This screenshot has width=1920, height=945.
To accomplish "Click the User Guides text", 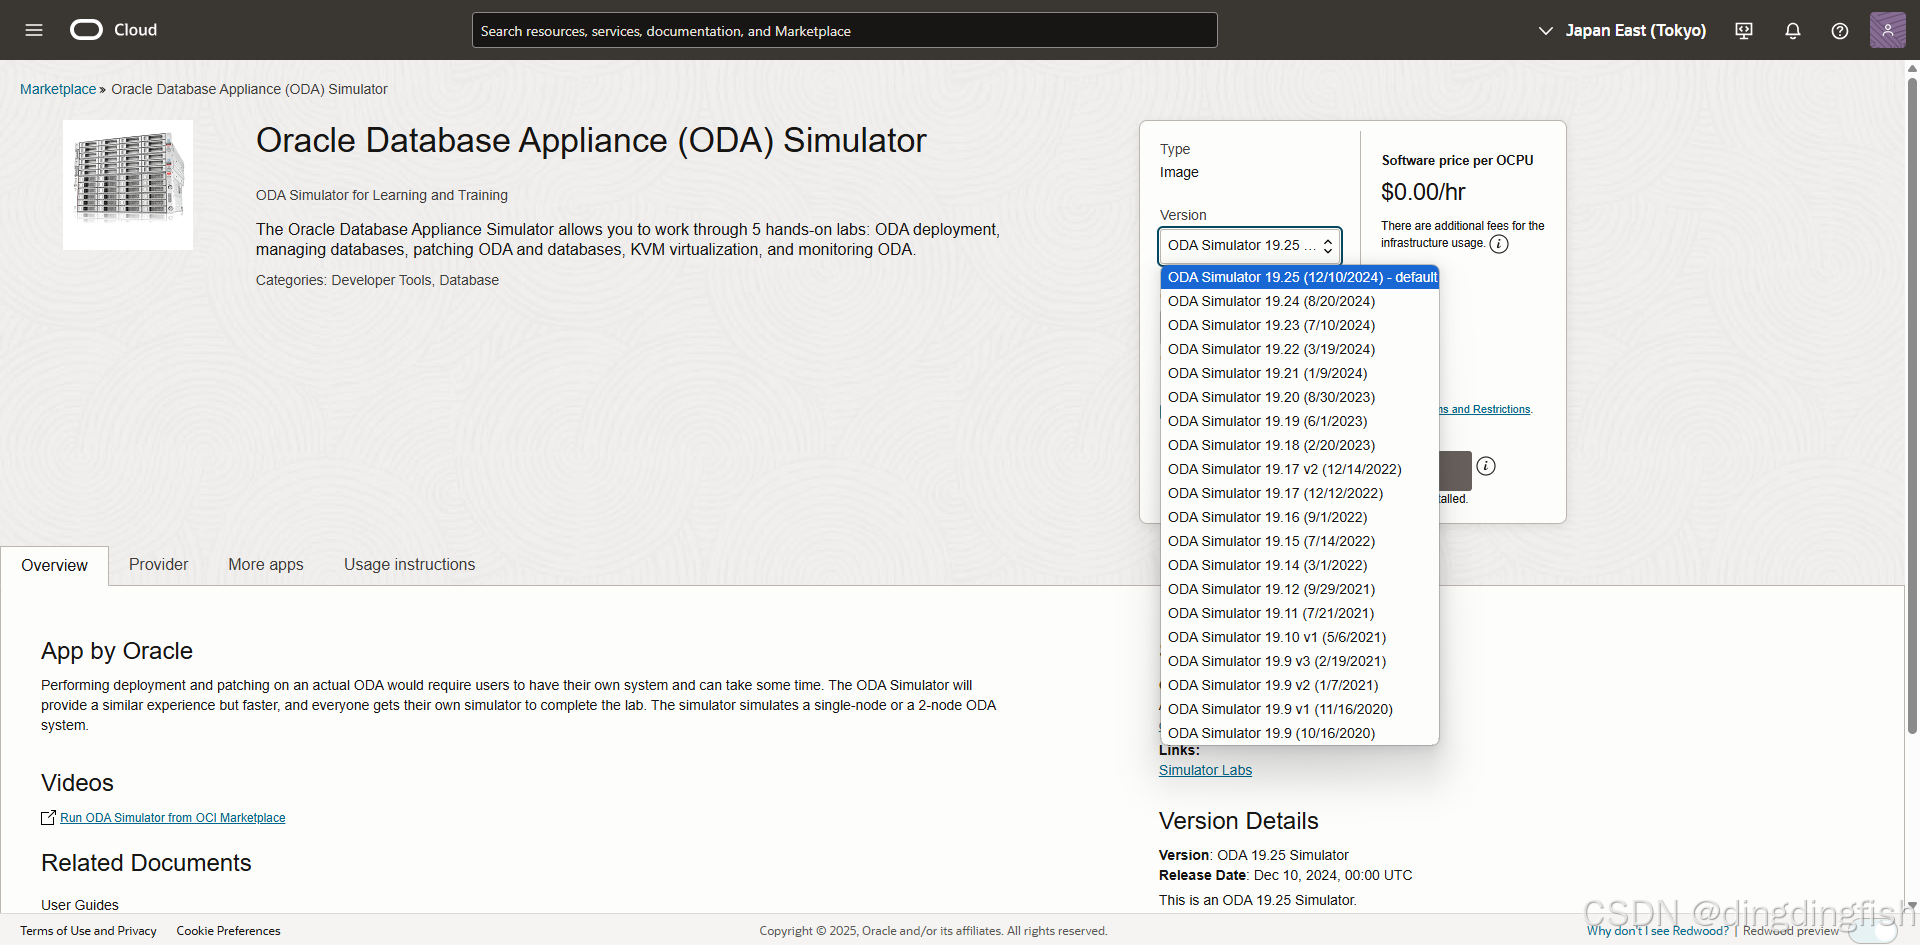I will [x=80, y=905].
